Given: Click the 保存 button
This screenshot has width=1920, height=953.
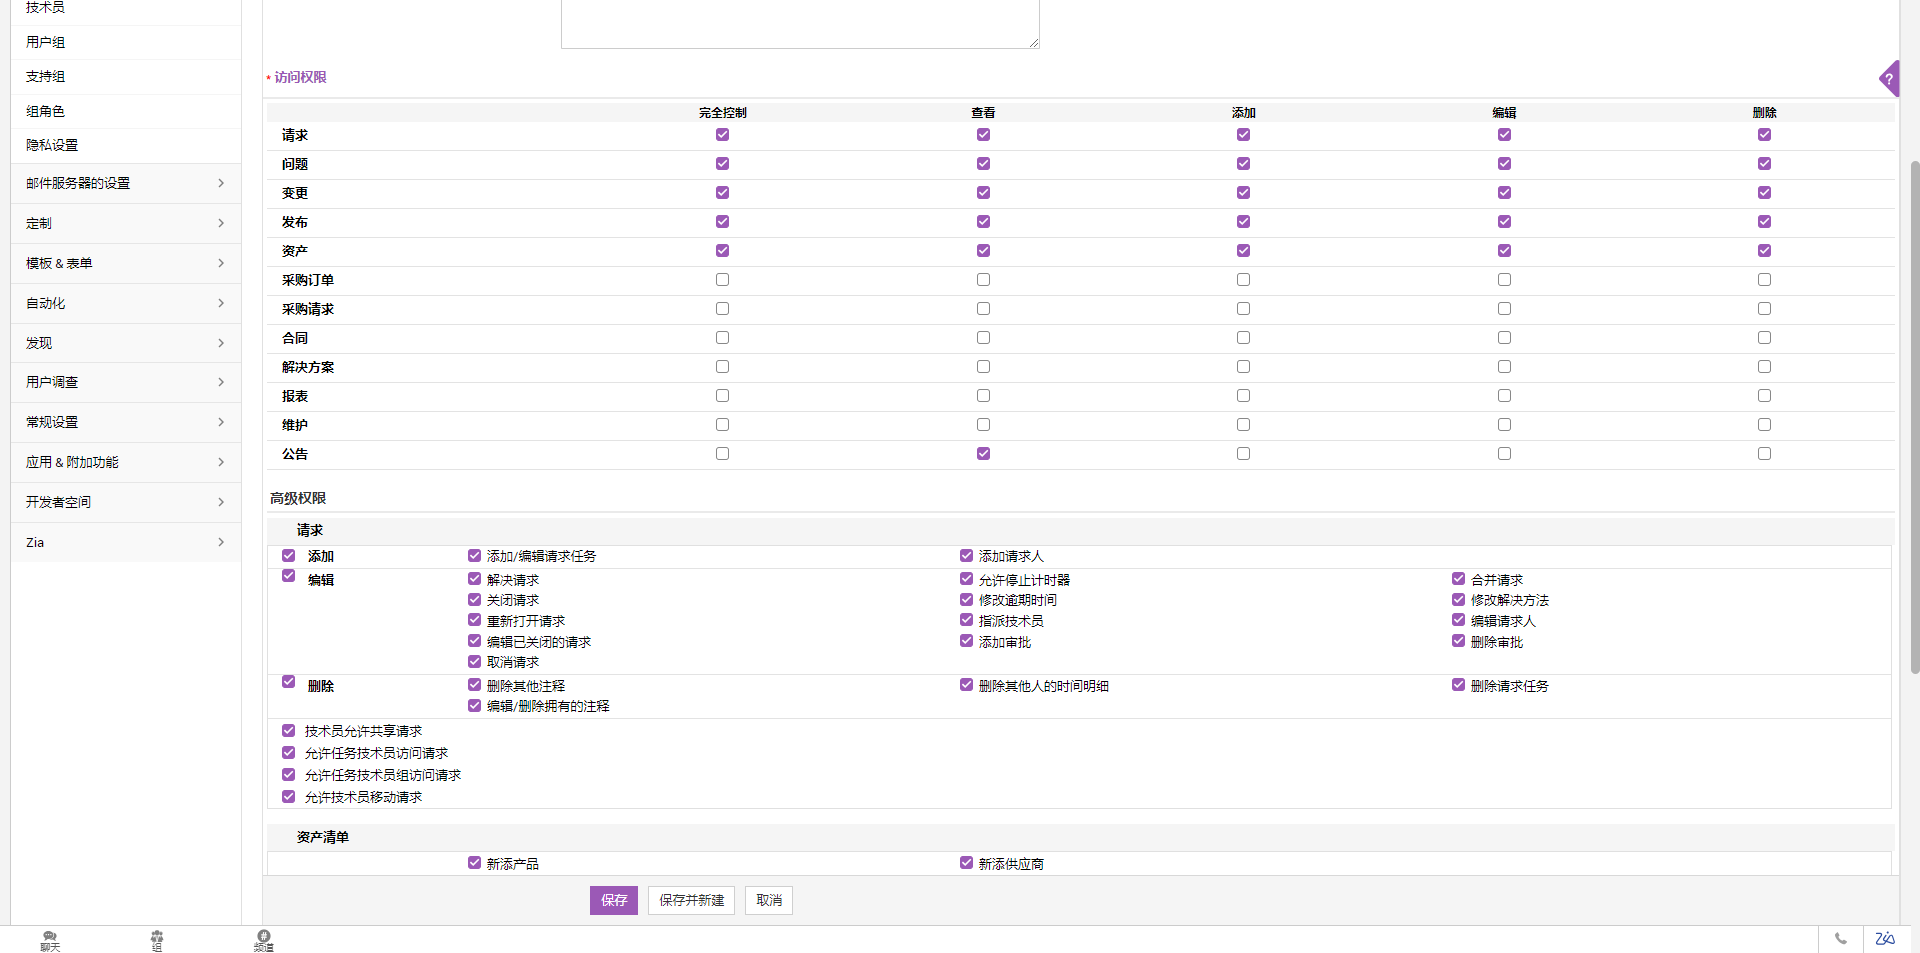Looking at the screenshot, I should (x=613, y=900).
